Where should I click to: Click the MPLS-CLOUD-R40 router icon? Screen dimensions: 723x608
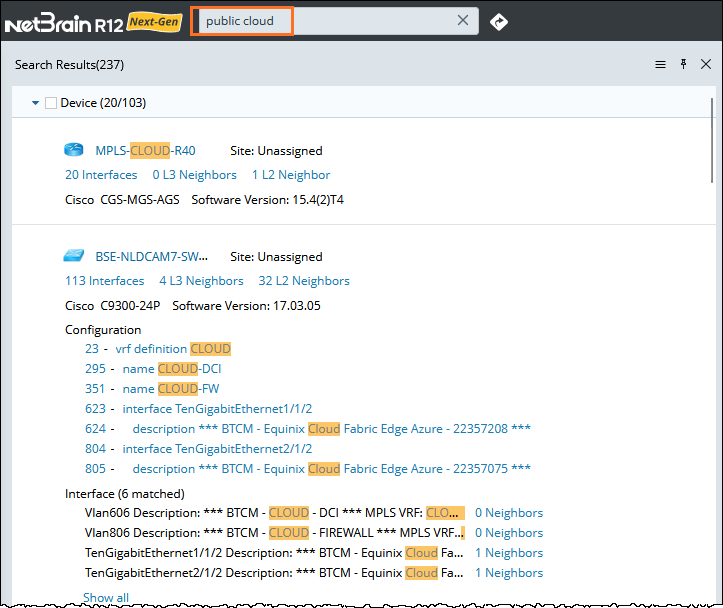73,150
